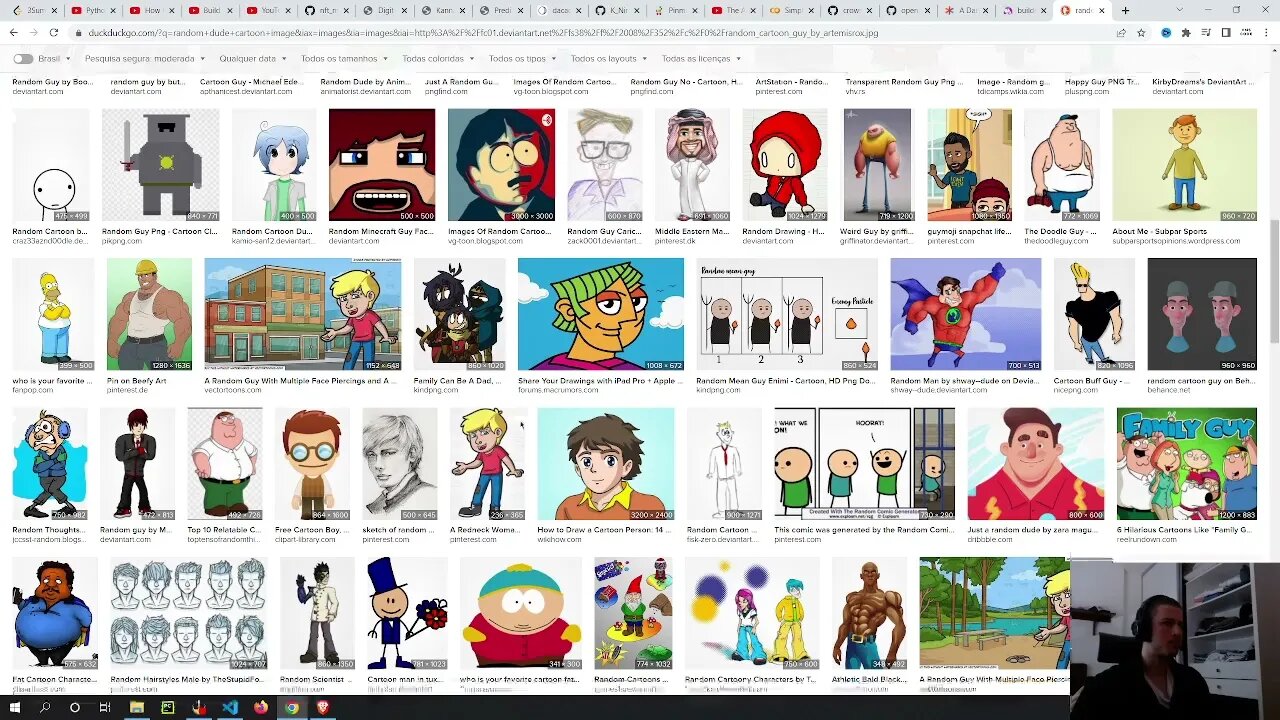Open the Chrome three-dot menu
The width and height of the screenshot is (1280, 720).
click(x=1266, y=32)
